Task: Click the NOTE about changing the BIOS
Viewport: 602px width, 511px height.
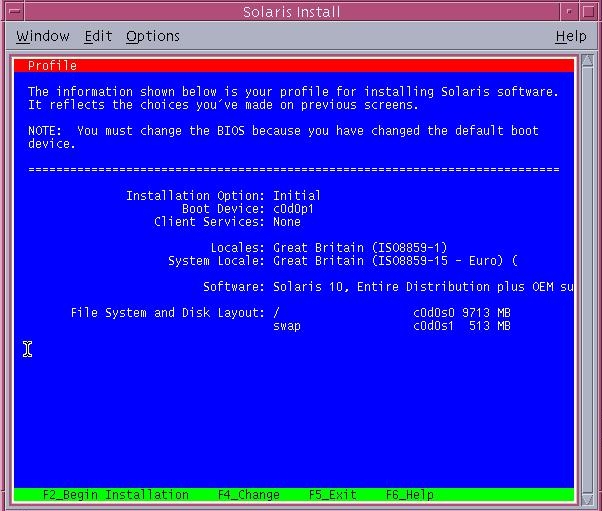Action: (x=283, y=137)
